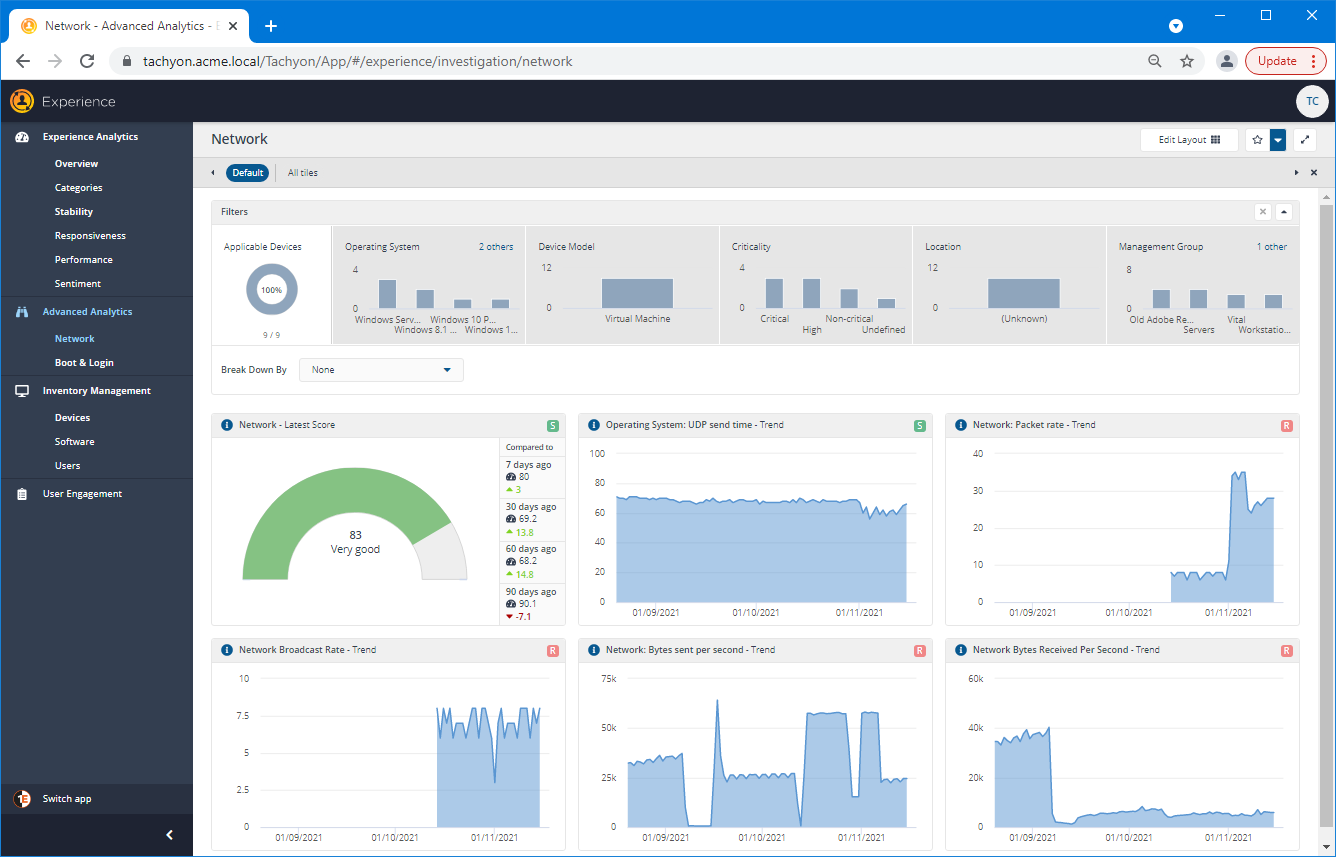Click the (Unknown) bar in Location filter
The image size is (1336, 857).
pyautogui.click(x=1023, y=293)
